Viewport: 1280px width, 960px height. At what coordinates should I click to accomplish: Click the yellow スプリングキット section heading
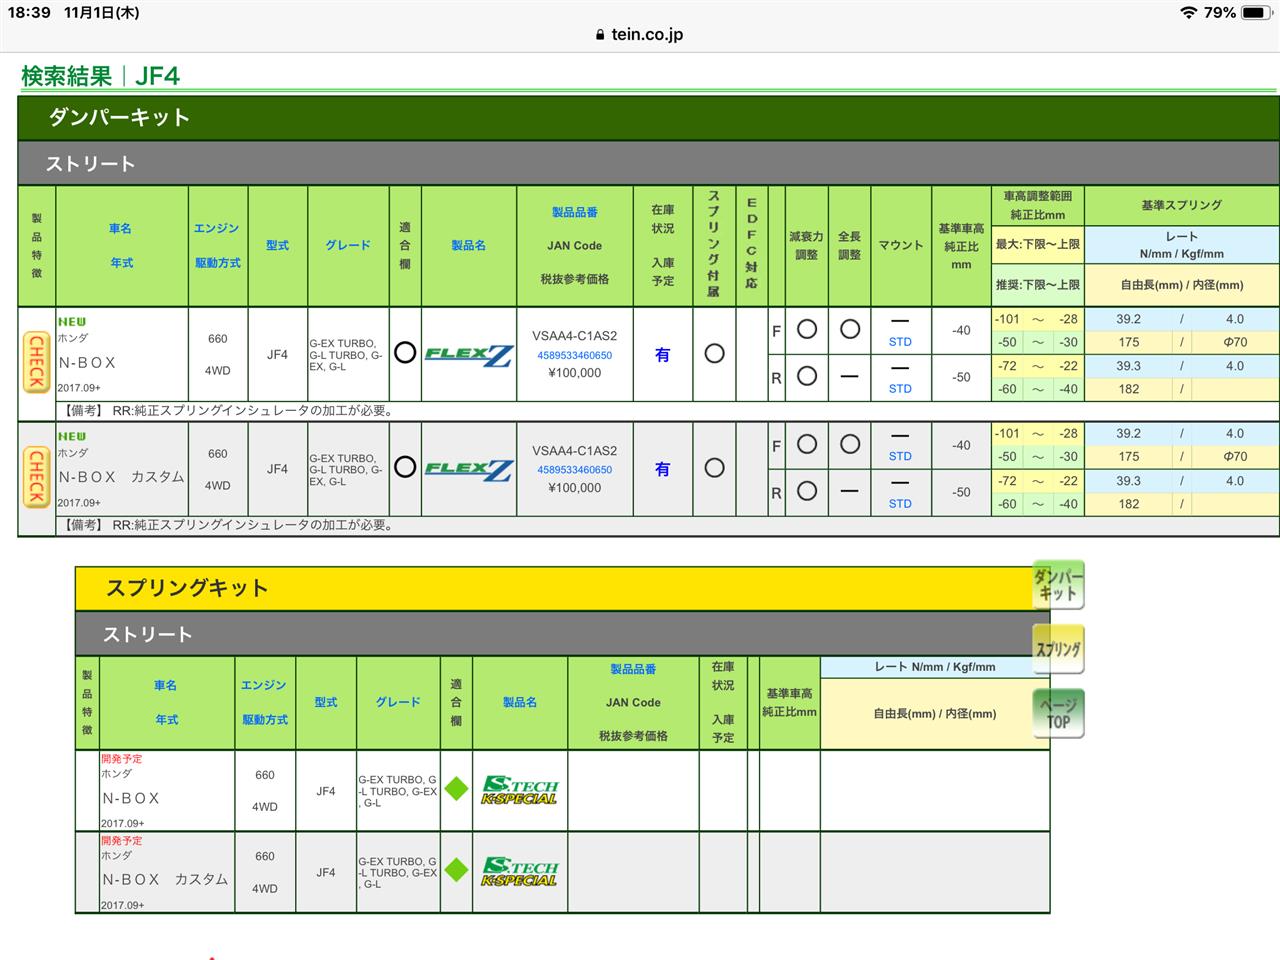(187, 588)
